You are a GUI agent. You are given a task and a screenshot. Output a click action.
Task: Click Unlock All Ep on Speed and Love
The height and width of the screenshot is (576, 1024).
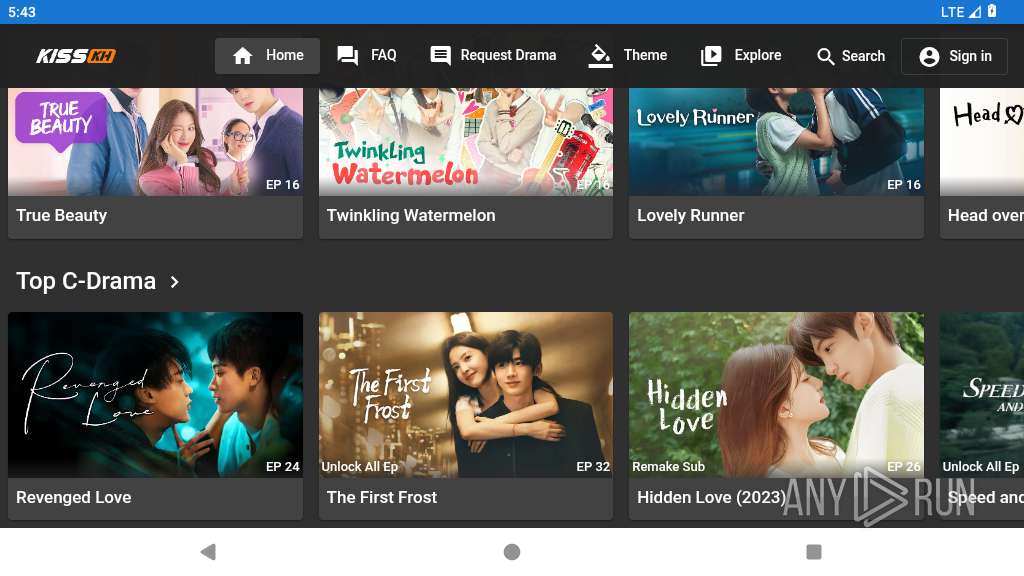point(980,467)
